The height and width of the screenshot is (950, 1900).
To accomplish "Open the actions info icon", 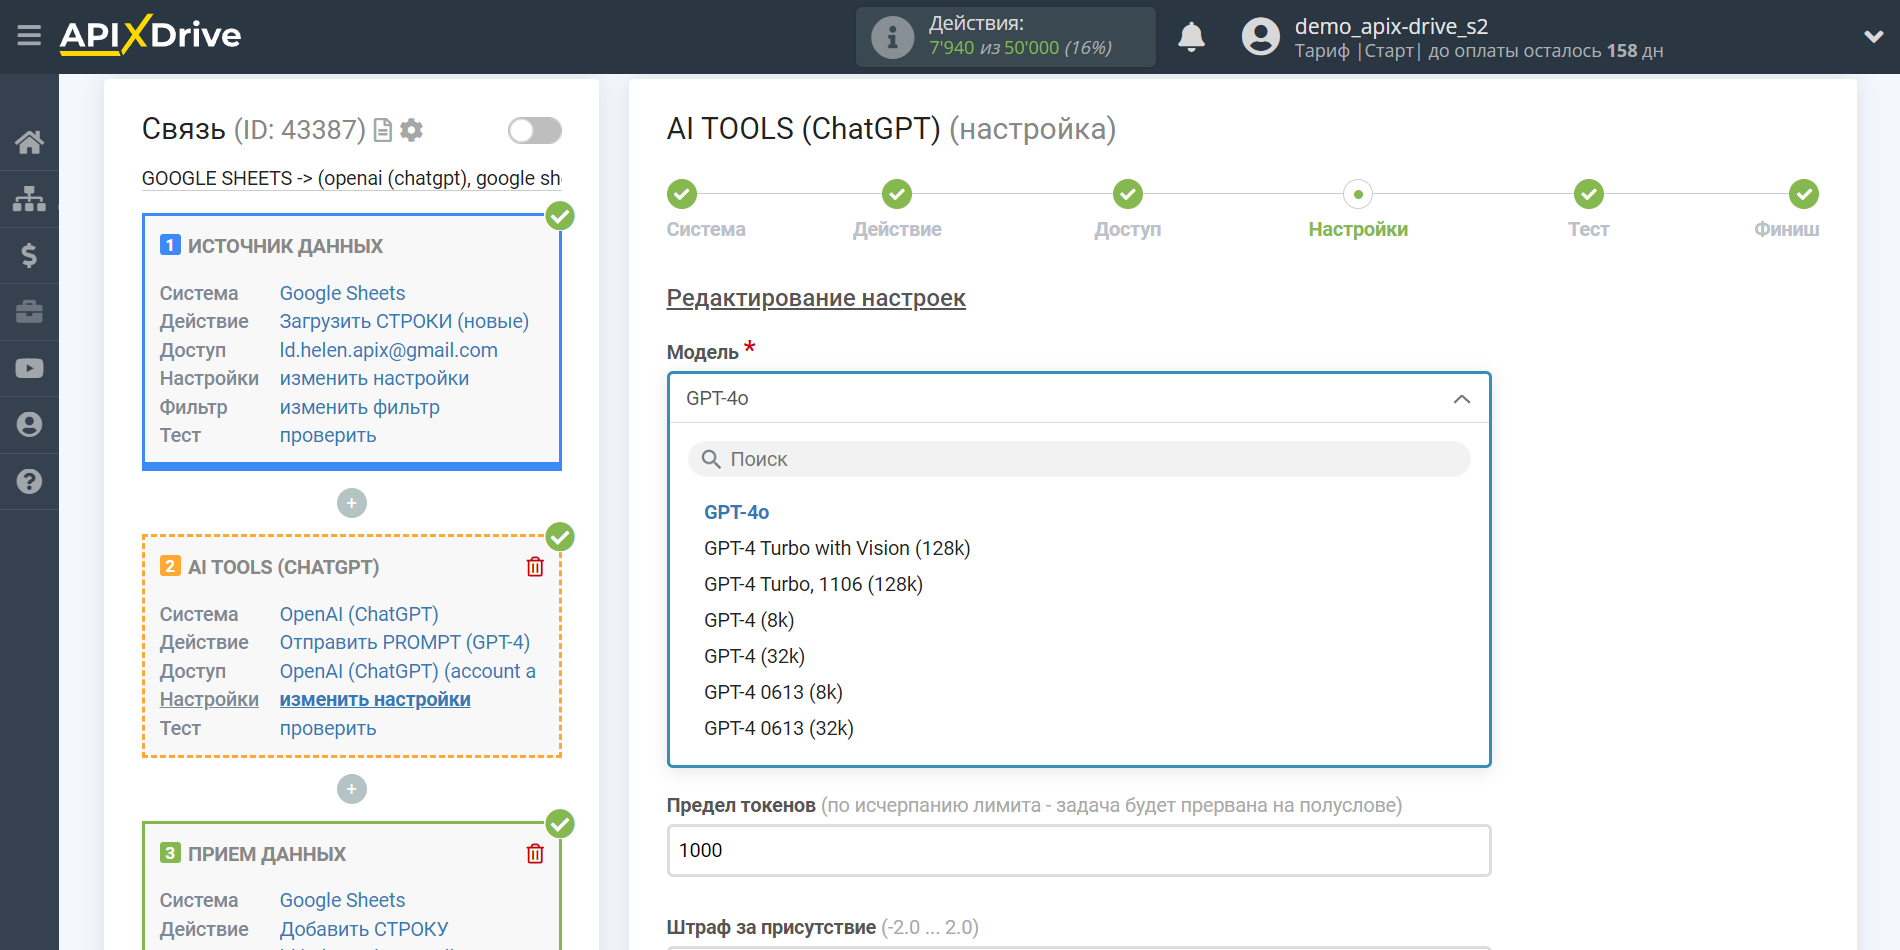I will 892,37.
